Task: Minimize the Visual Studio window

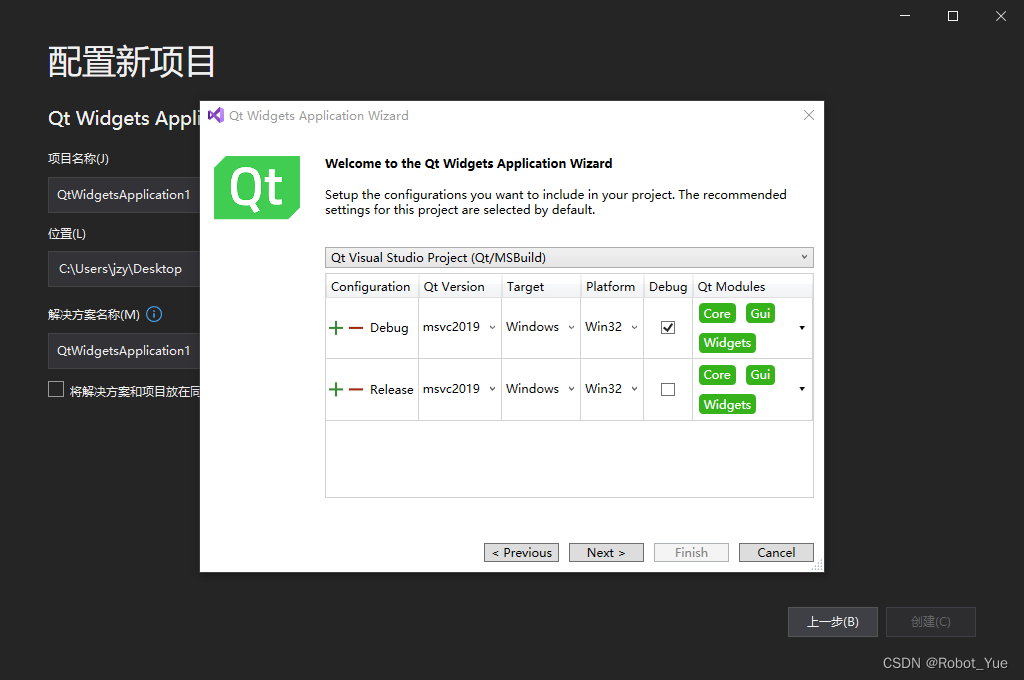Action: pos(904,16)
